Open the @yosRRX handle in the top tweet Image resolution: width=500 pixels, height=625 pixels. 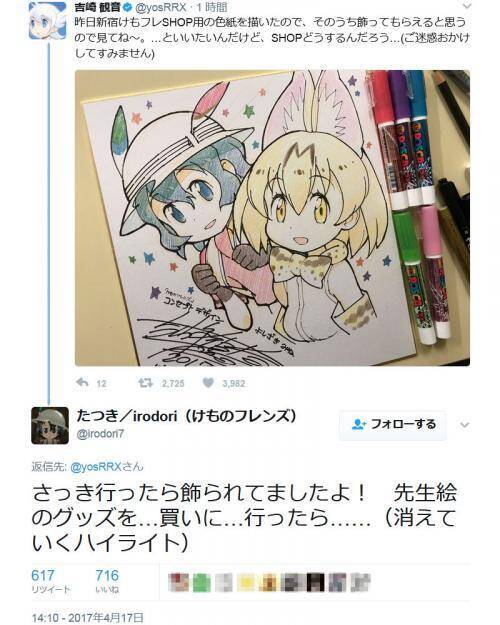[x=161, y=7]
